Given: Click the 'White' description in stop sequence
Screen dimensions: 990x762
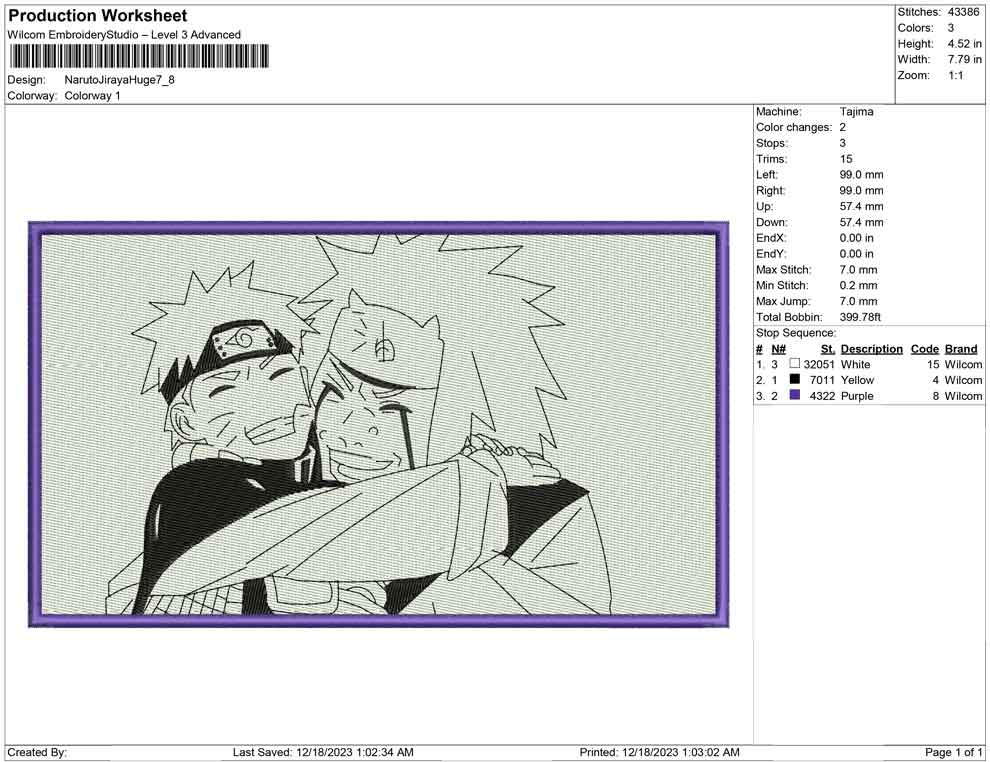Looking at the screenshot, I should 856,364.
